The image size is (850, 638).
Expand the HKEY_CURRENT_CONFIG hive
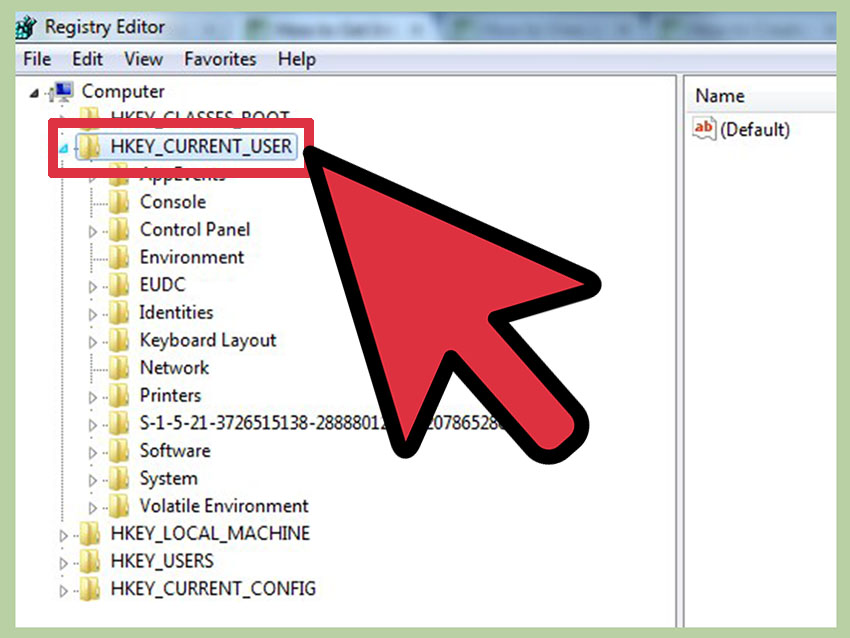click(x=63, y=591)
